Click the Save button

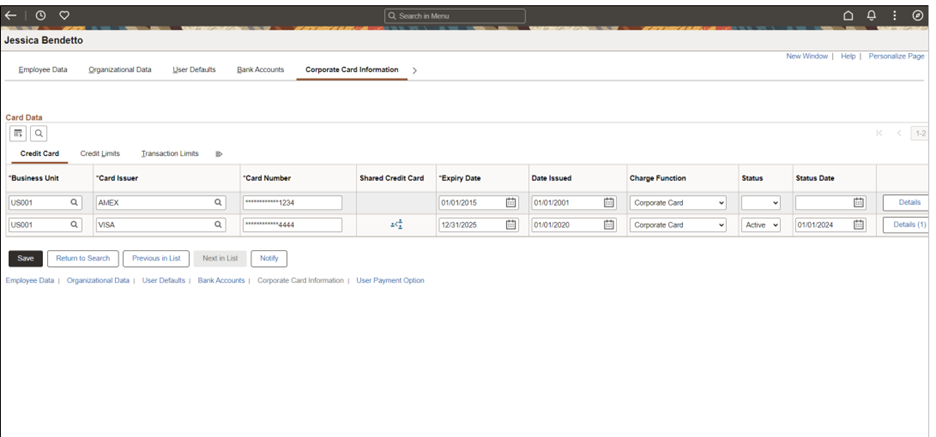pos(26,258)
